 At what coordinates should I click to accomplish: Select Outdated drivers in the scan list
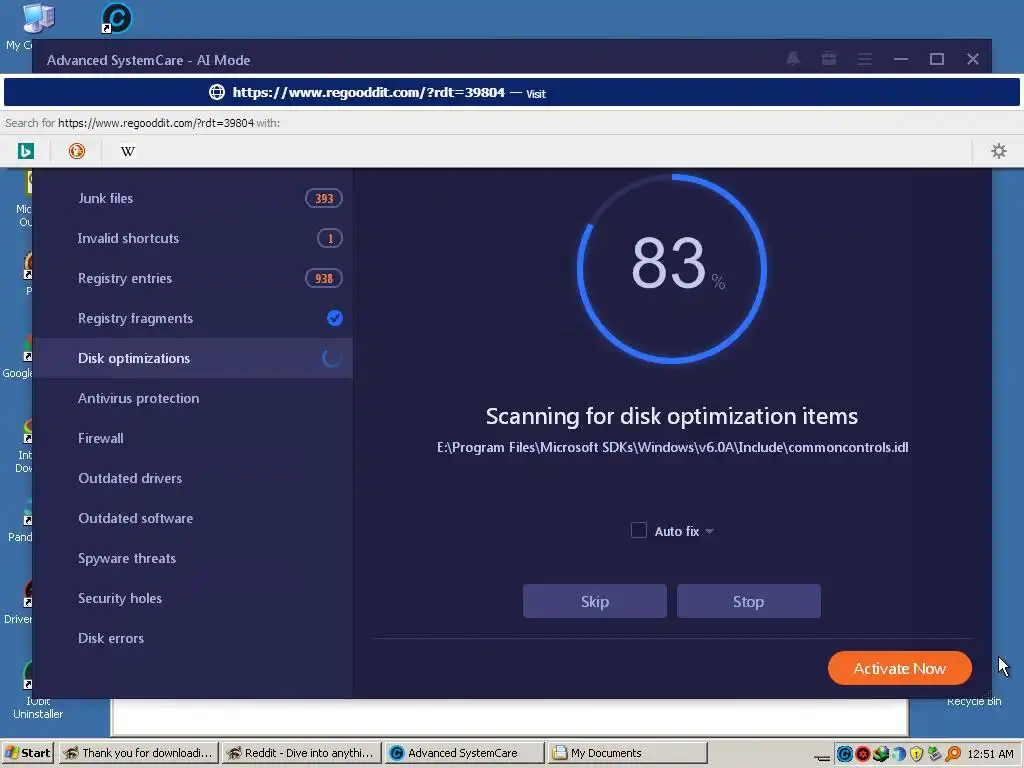[193, 478]
